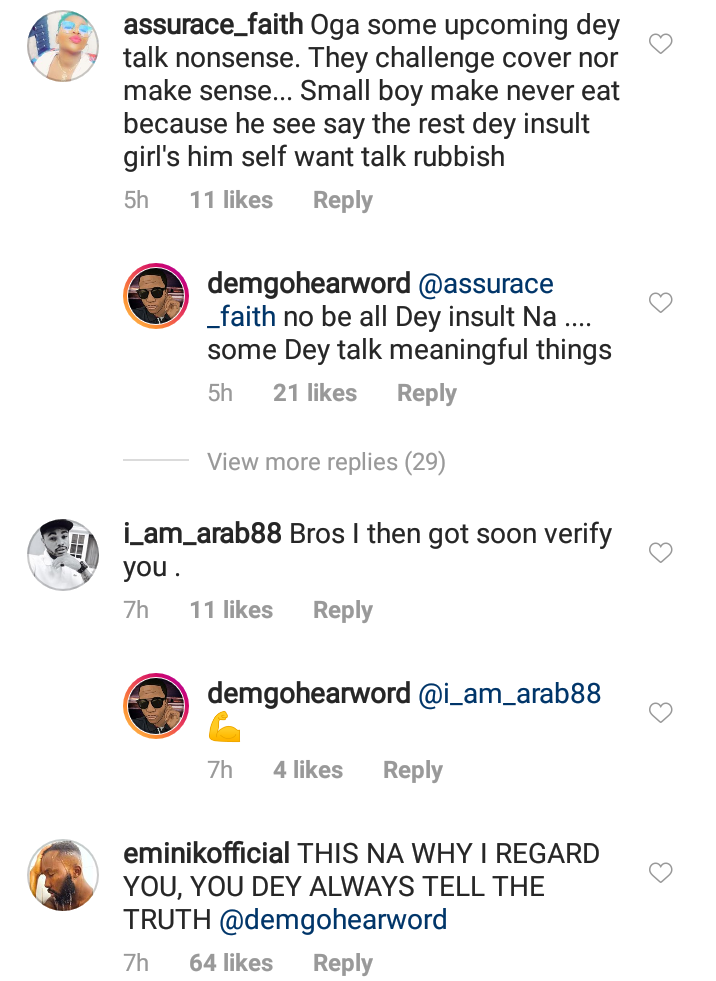Like demgohearword's reply about meaningful things

coord(661,302)
